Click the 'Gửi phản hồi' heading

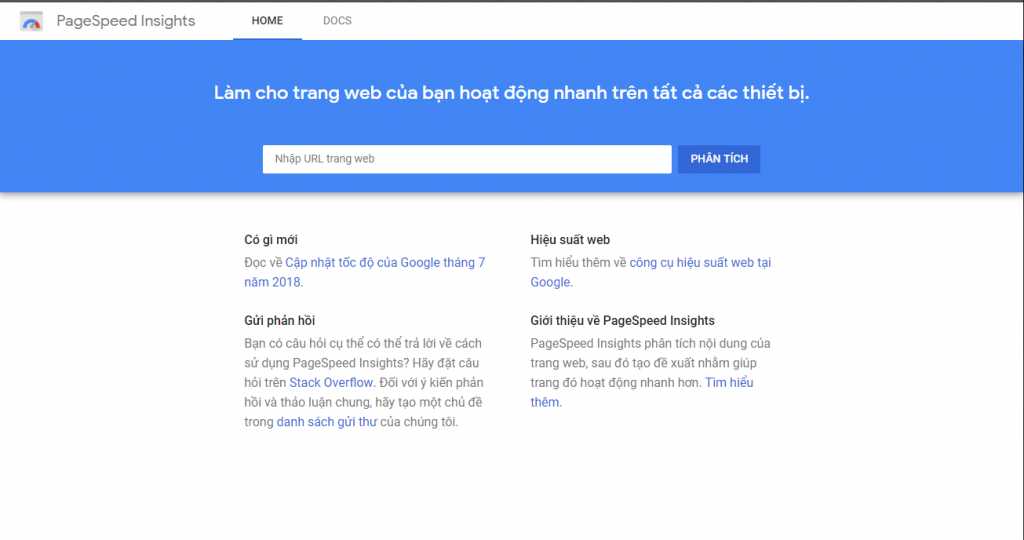point(280,321)
